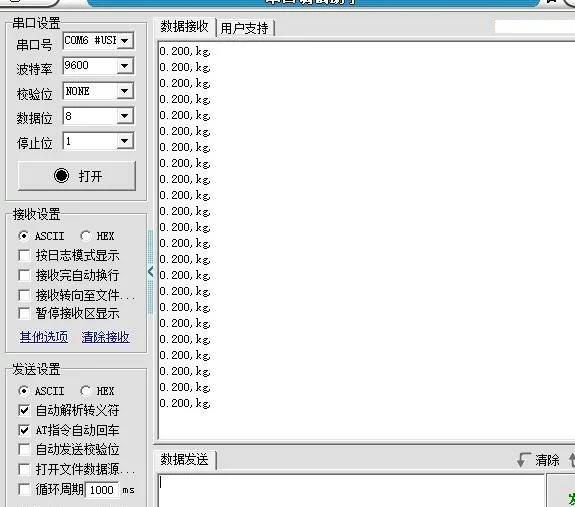Enable 自动发送校验位 checkbox
This screenshot has width=575, height=507.
pos(24,449)
